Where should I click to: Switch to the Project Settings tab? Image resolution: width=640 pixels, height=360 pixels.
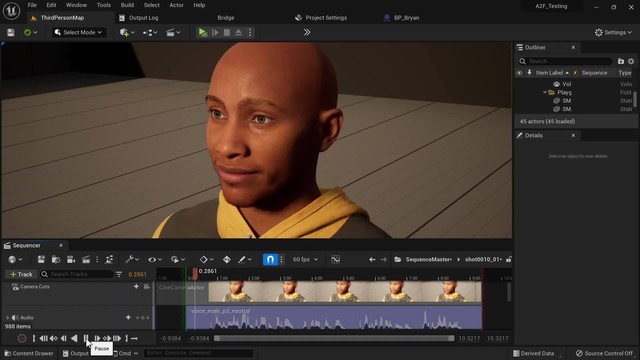321,18
